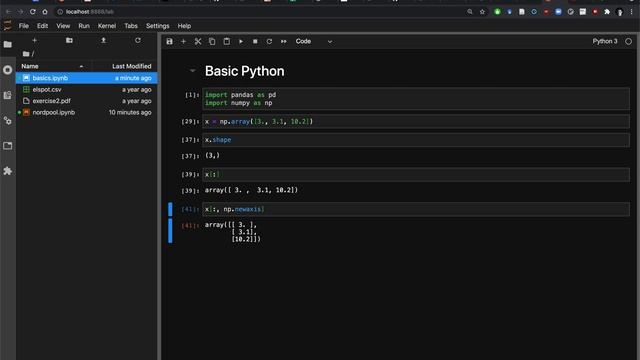
Task: Open the cell type Code dropdown
Action: point(313,41)
